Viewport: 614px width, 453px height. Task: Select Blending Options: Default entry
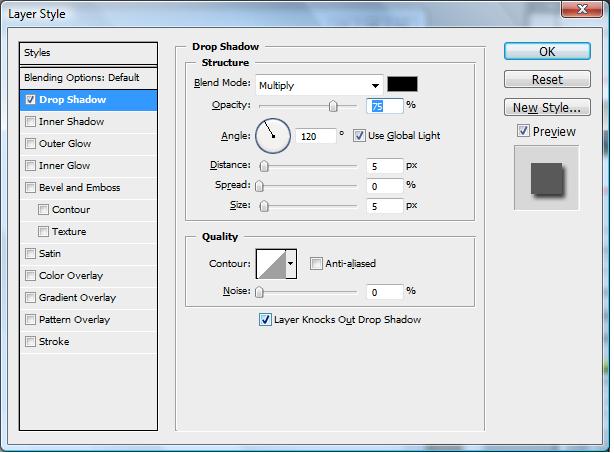point(88,78)
